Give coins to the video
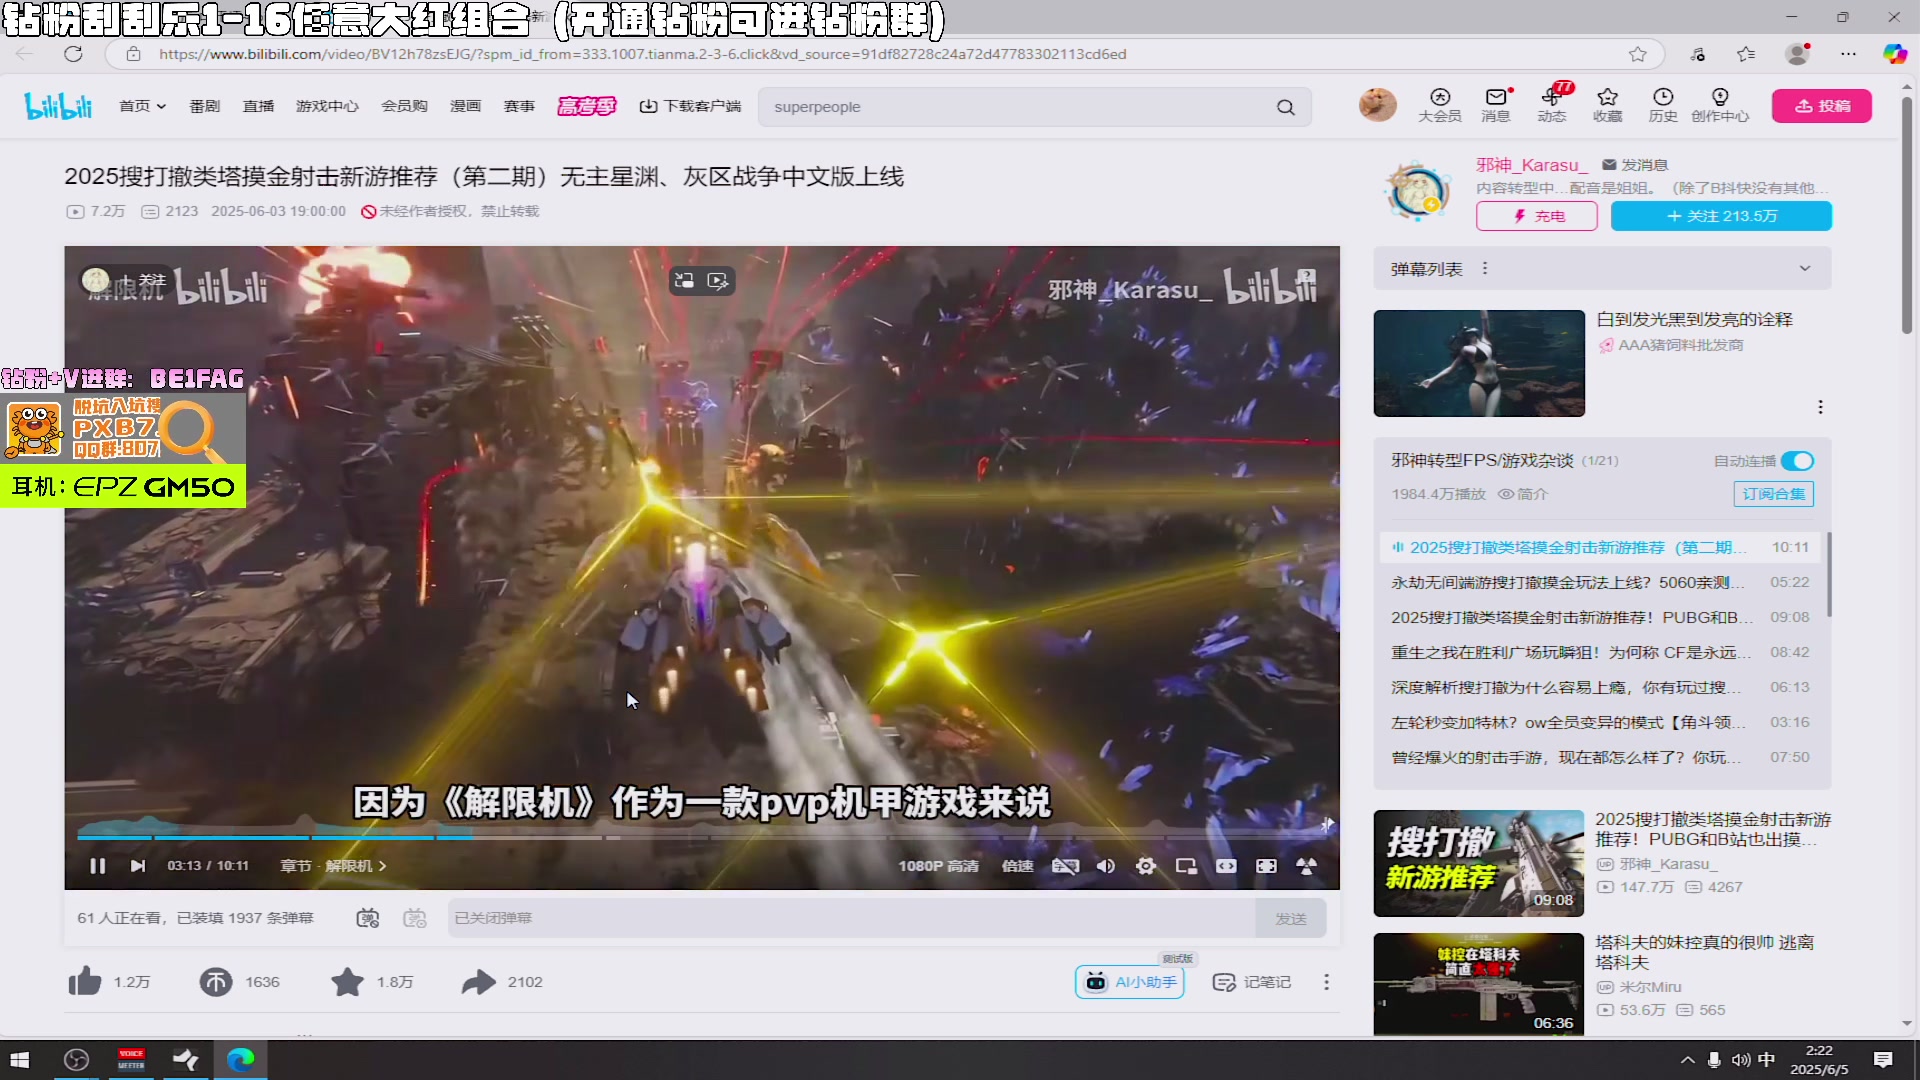The image size is (1920, 1080). [215, 982]
